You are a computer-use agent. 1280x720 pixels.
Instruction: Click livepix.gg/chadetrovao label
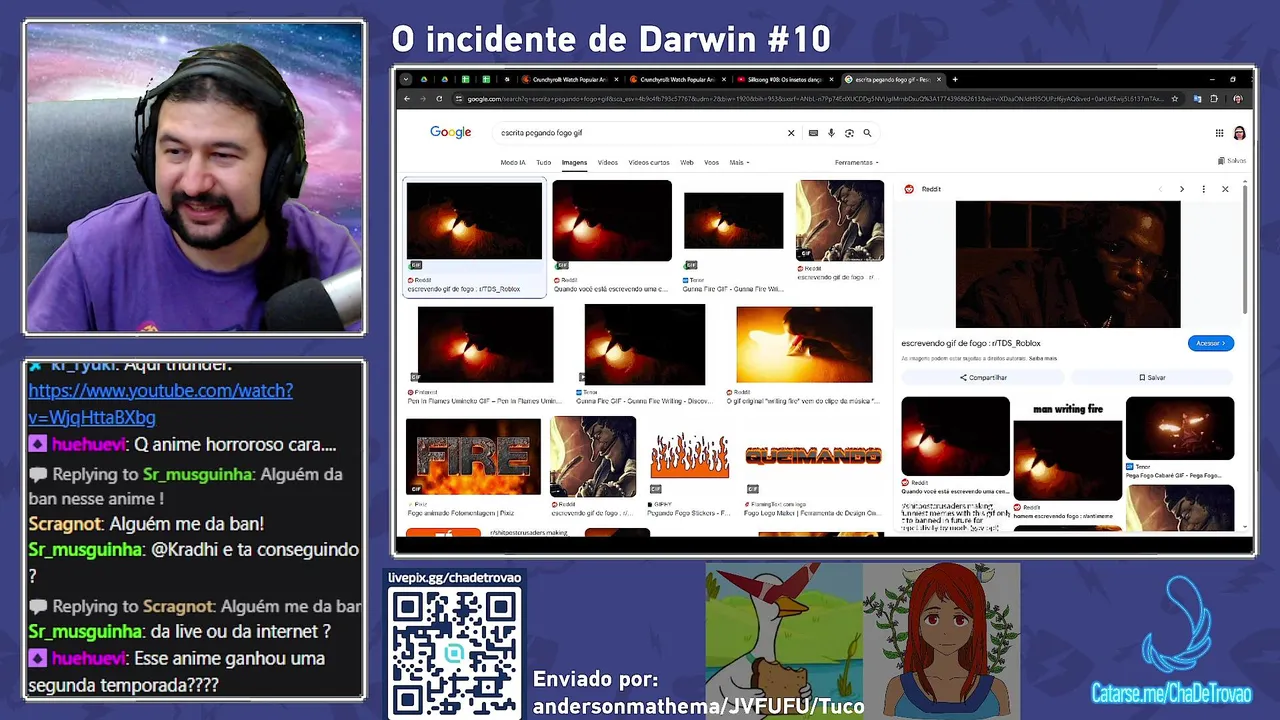point(455,578)
